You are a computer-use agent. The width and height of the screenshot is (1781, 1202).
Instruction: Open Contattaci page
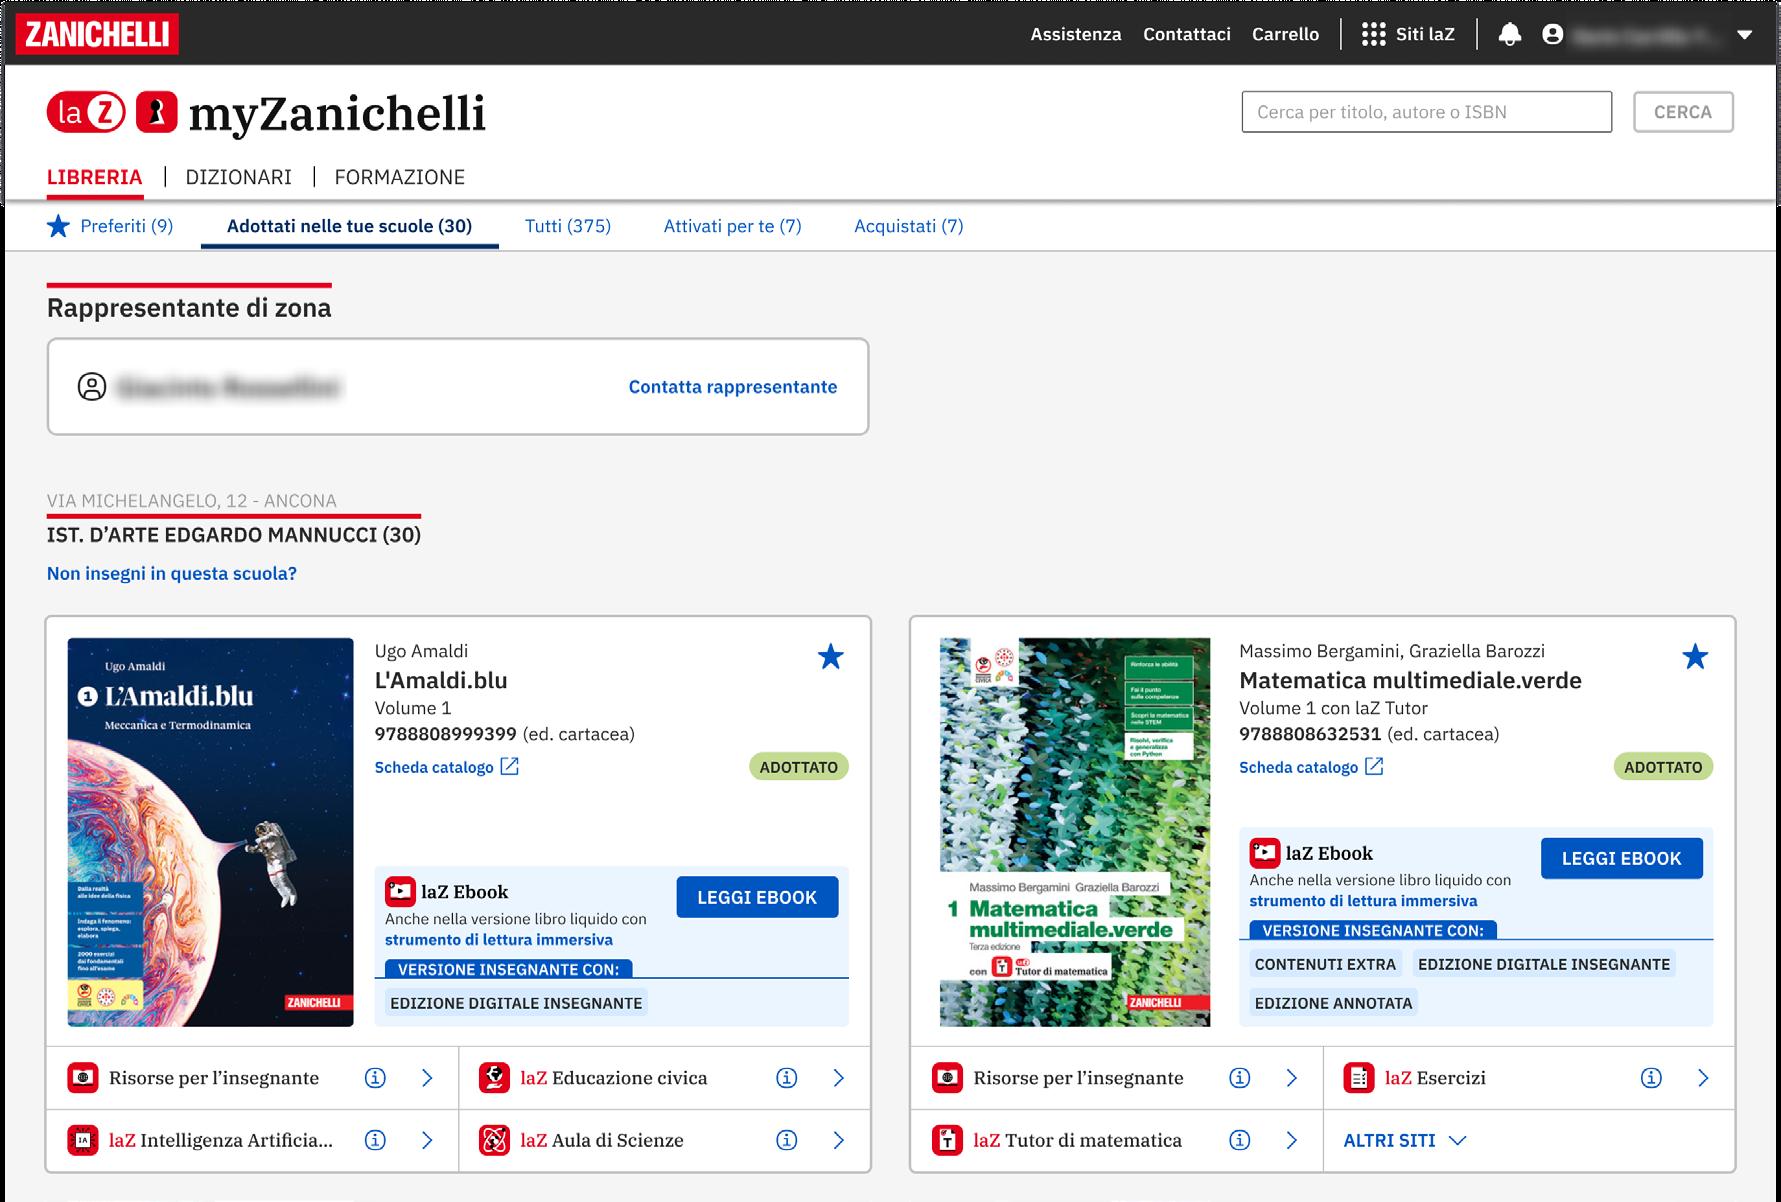[x=1187, y=34]
